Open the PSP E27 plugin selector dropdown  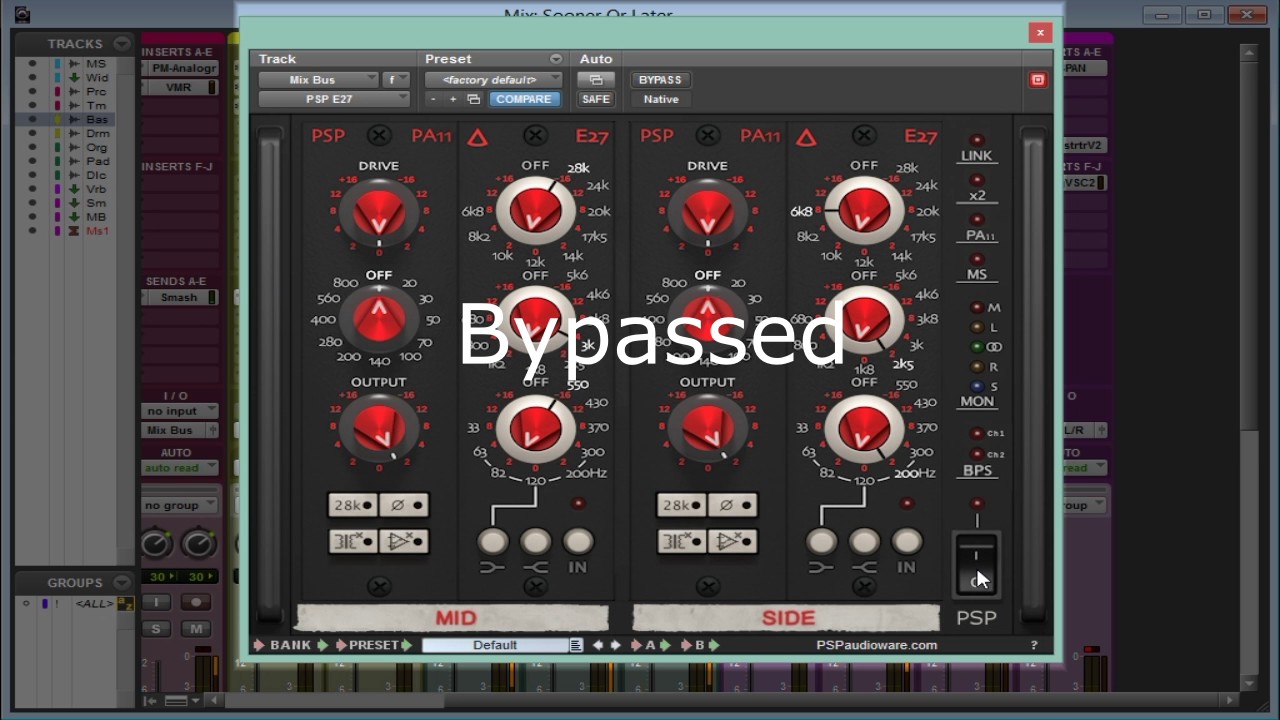[334, 99]
